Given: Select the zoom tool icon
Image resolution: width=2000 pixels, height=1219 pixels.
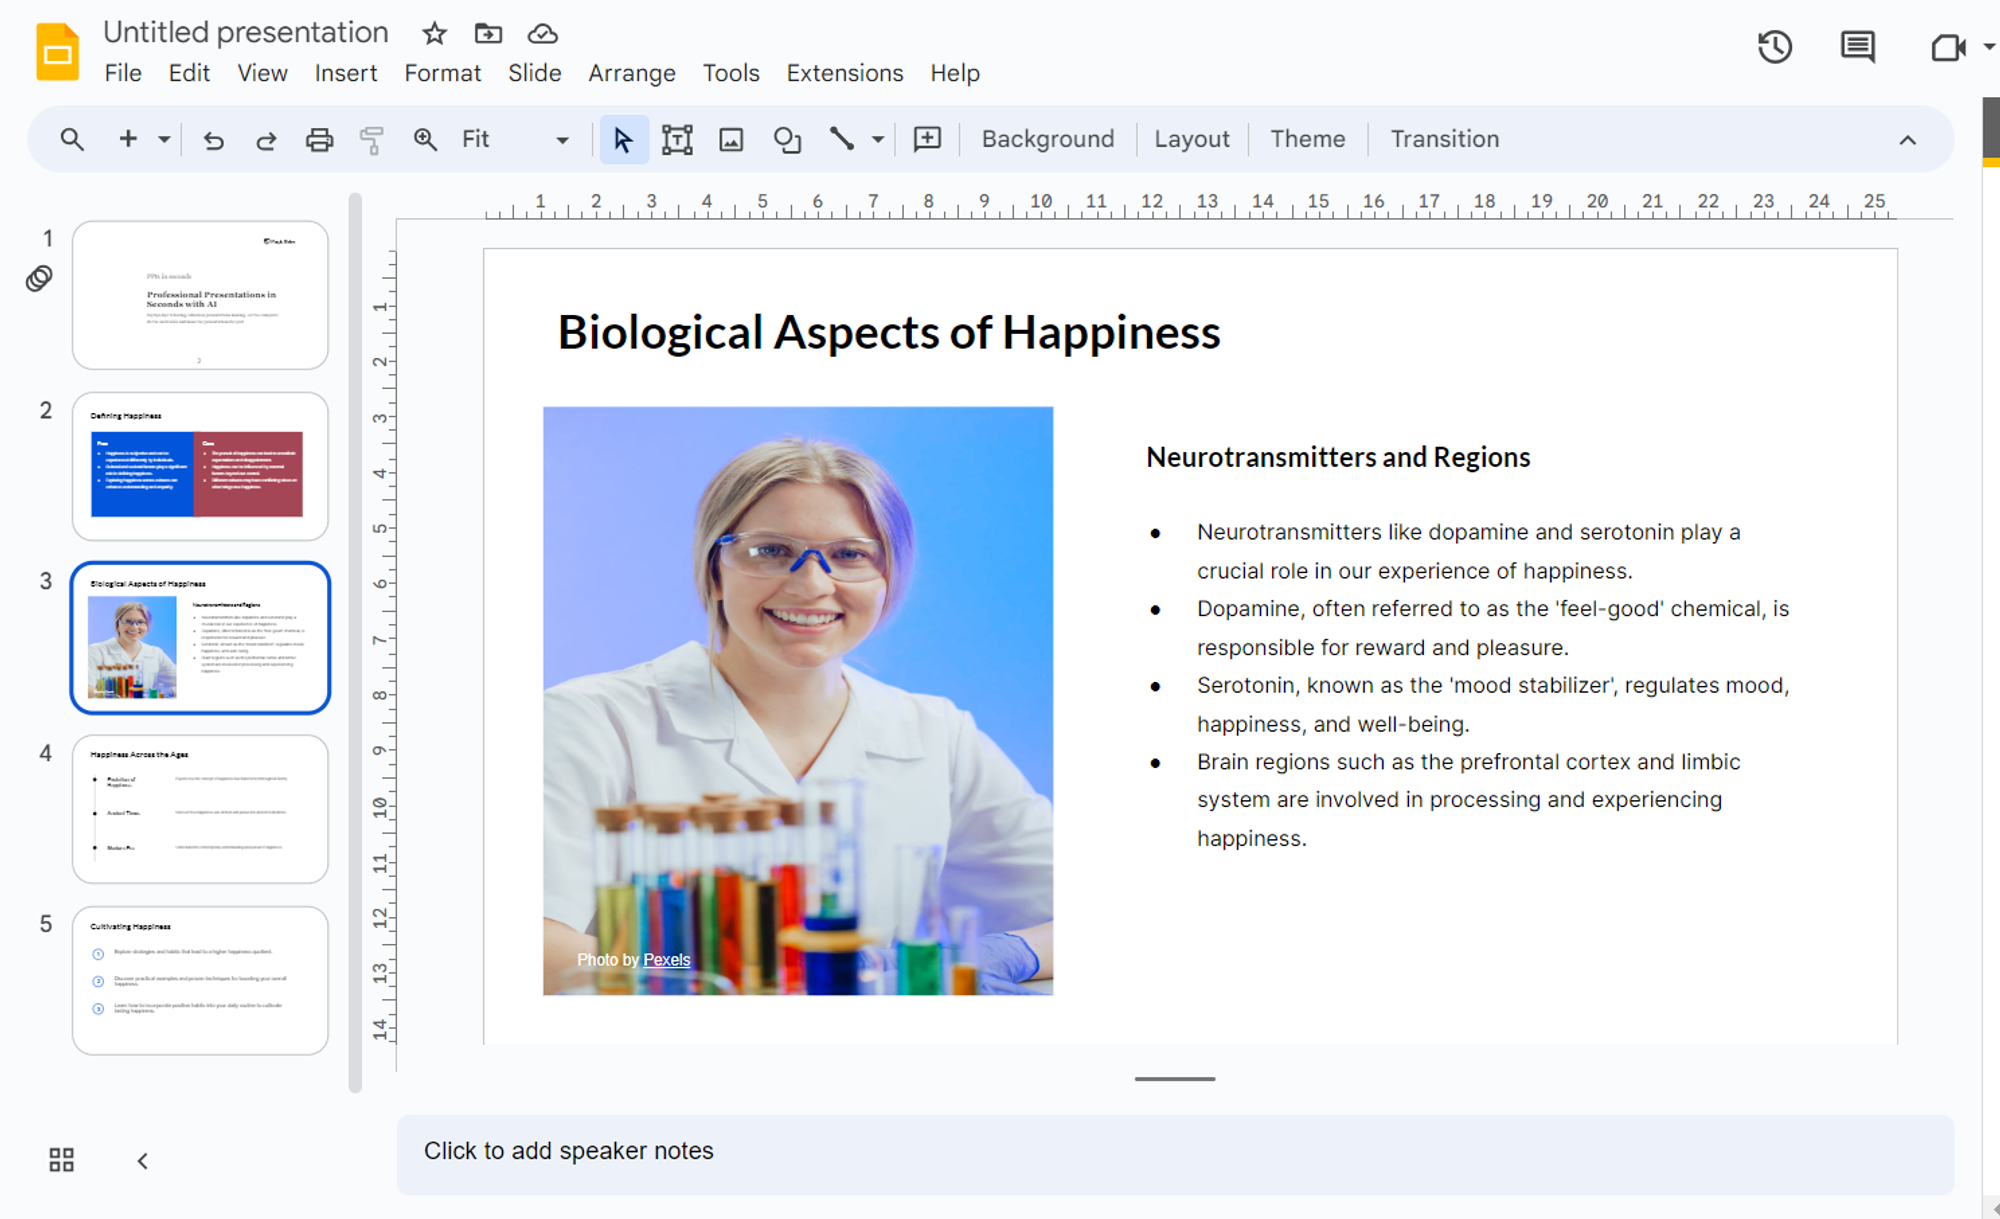Looking at the screenshot, I should (425, 139).
